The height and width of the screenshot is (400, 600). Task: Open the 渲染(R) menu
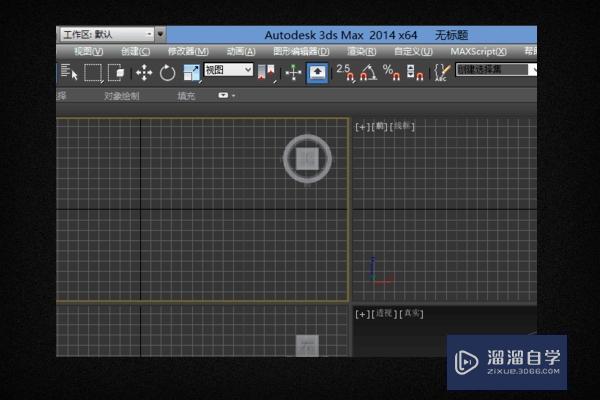(362, 51)
